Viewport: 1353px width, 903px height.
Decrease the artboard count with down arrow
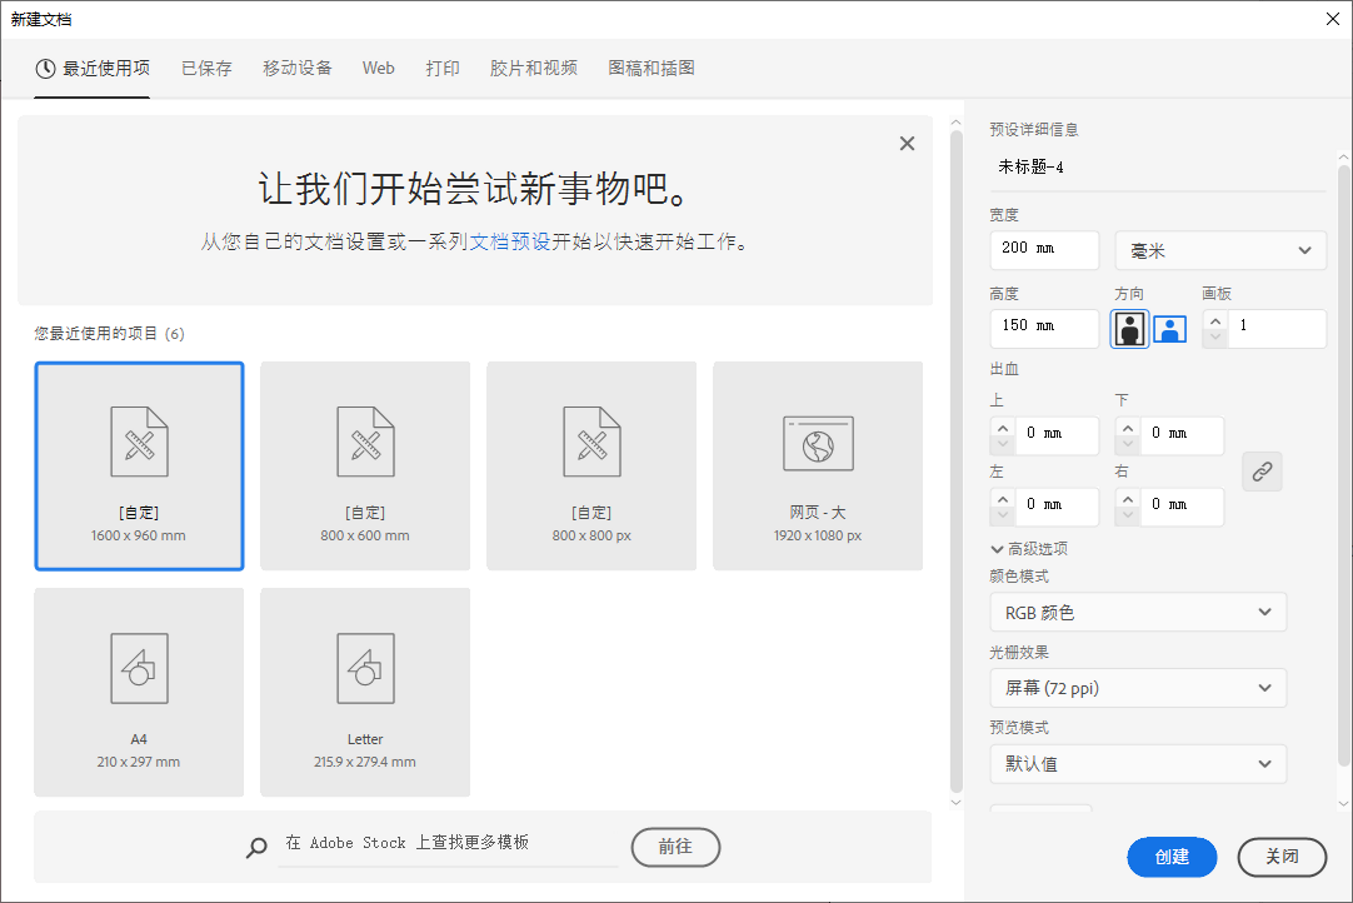tap(1215, 337)
